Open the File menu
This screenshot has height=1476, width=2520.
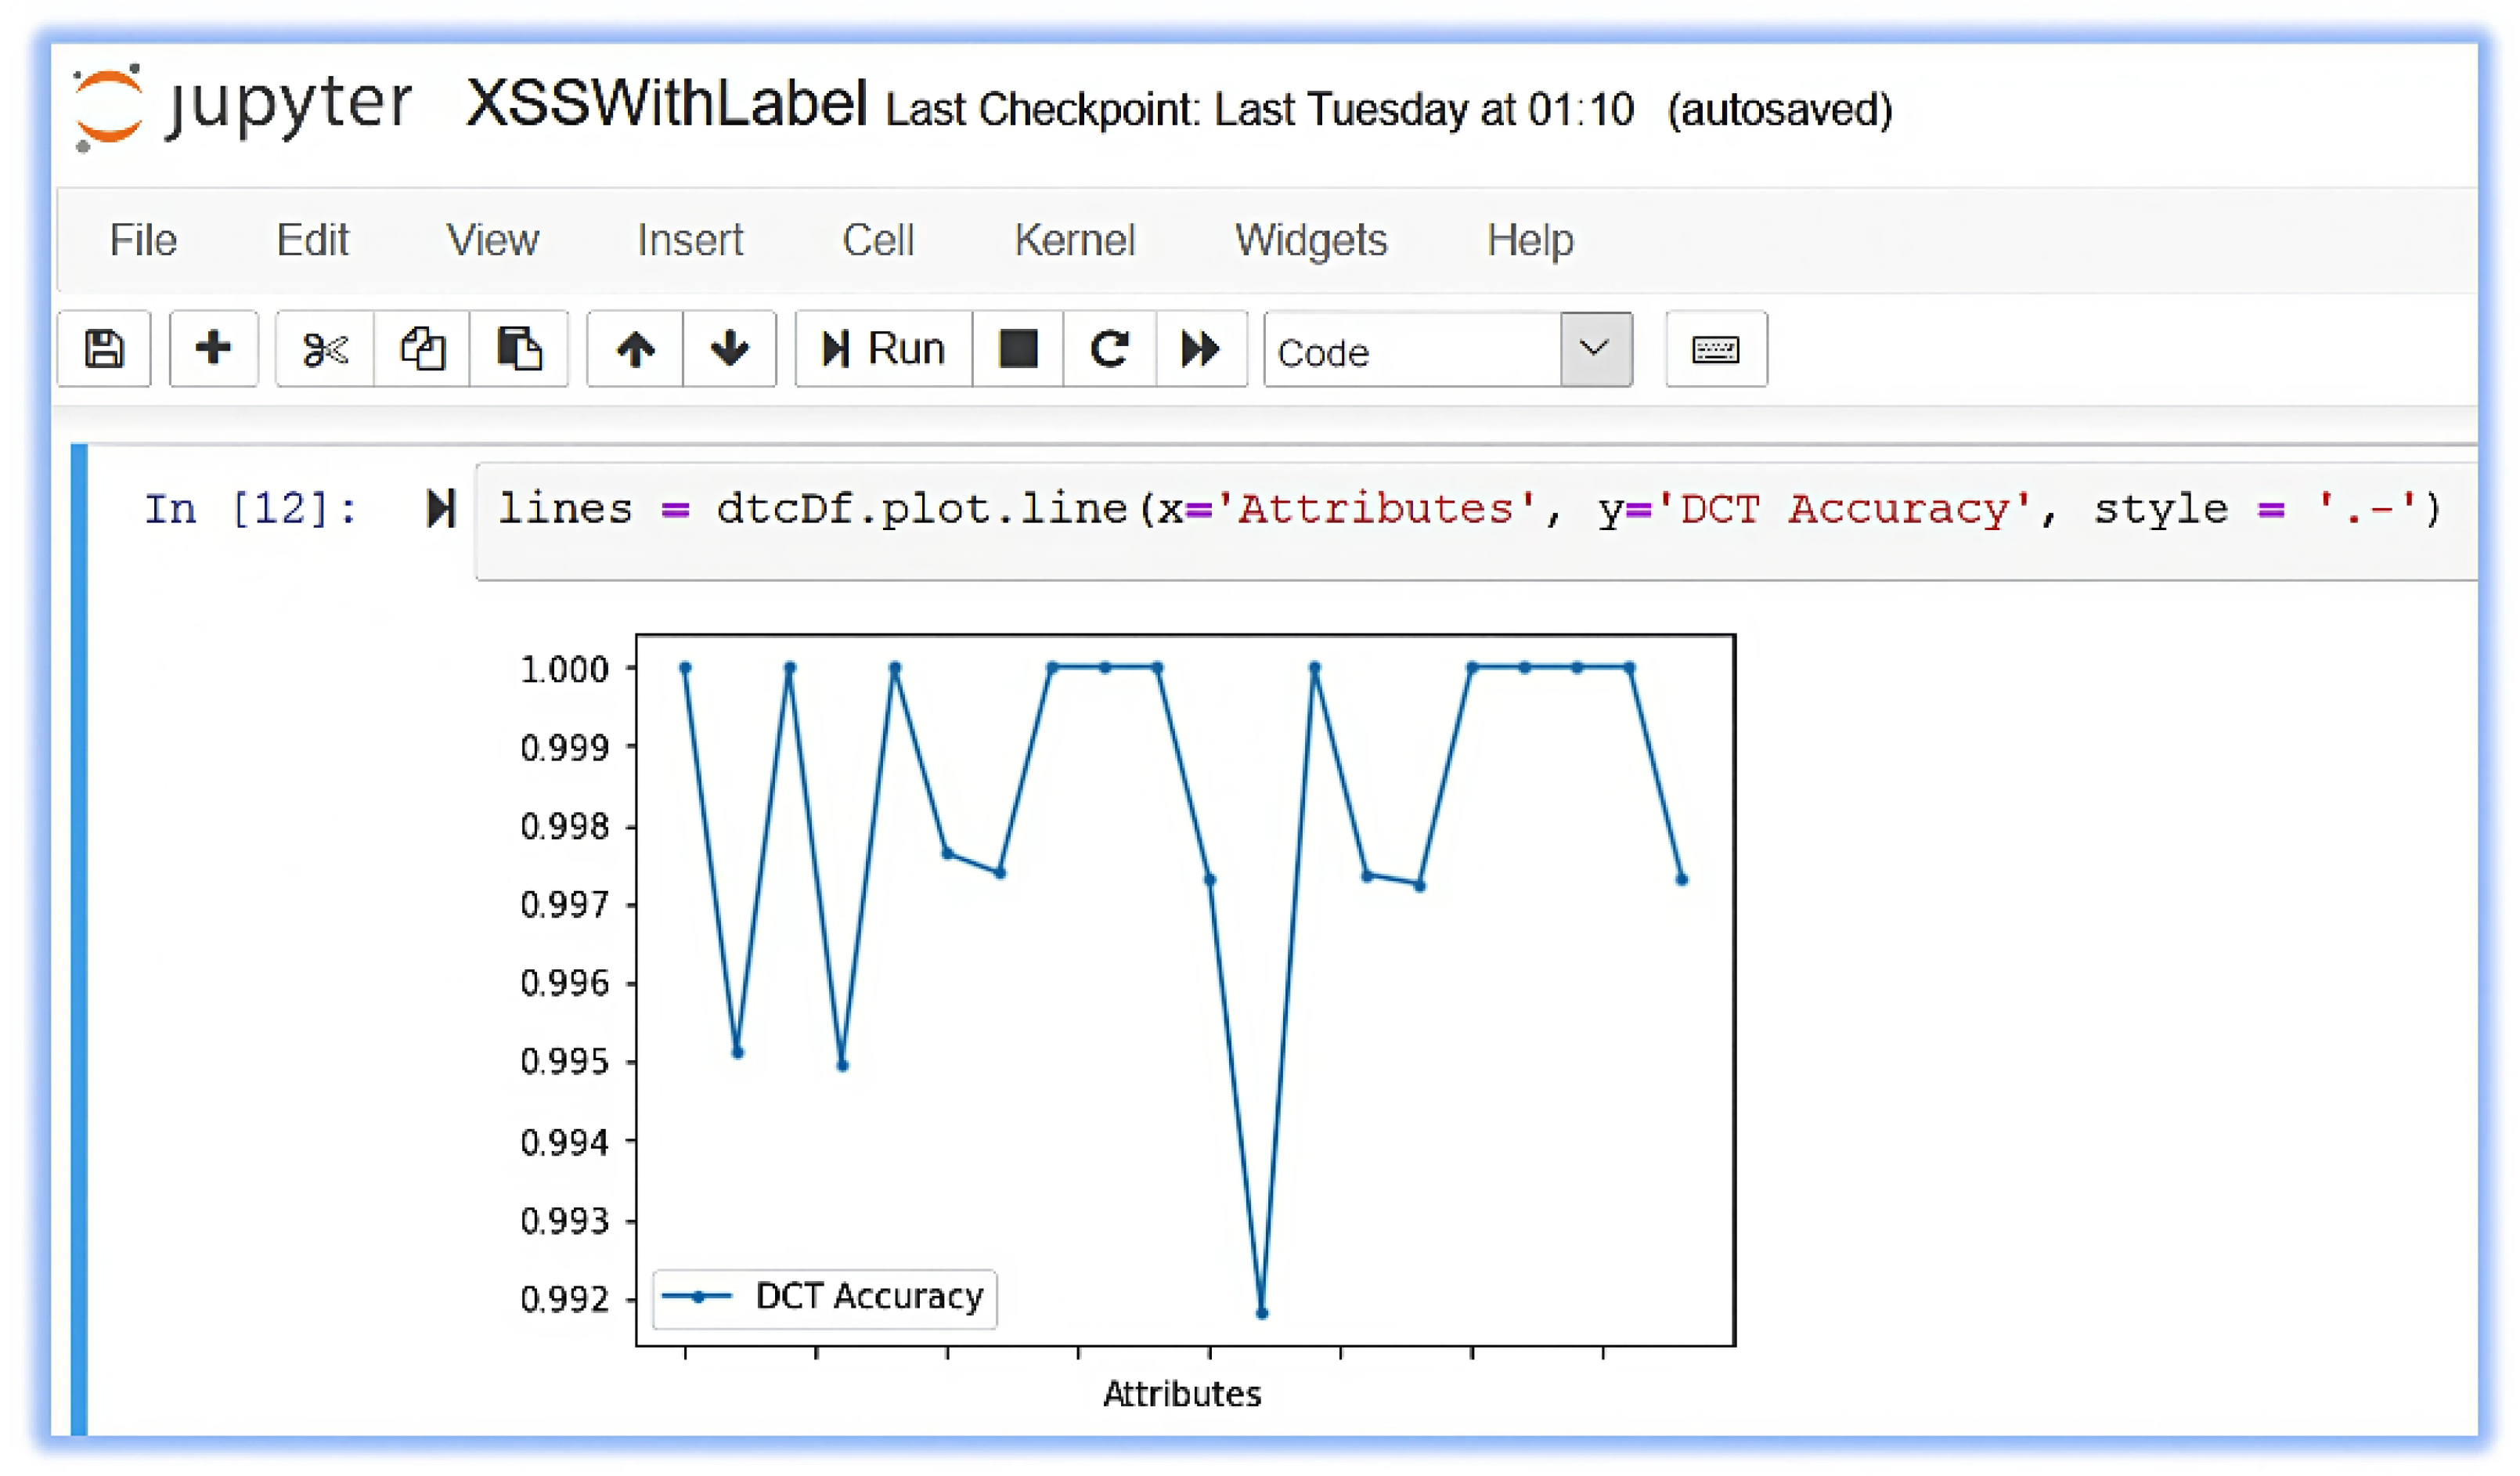coord(143,240)
